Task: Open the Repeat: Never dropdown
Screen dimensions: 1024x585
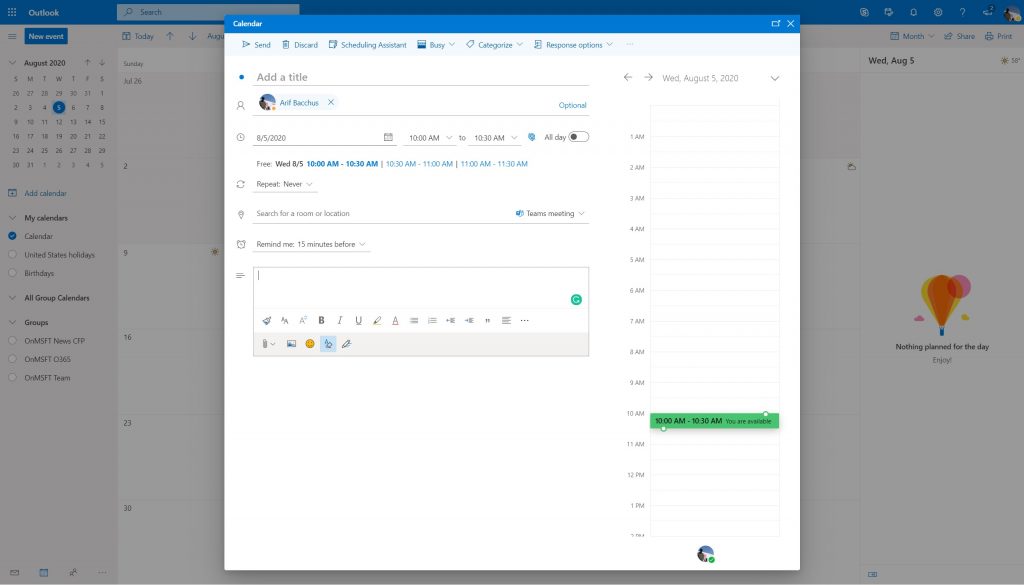Action: coord(285,184)
